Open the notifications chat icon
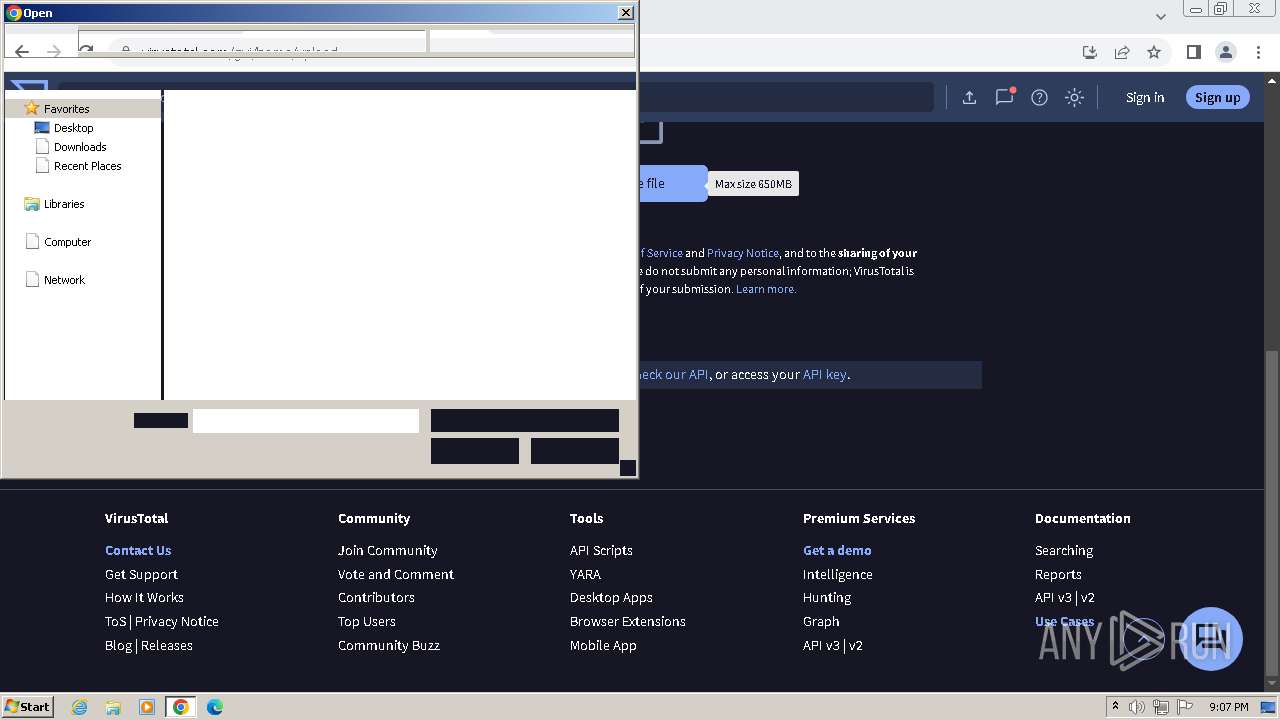Image resolution: width=1280 pixels, height=720 pixels. point(1004,97)
